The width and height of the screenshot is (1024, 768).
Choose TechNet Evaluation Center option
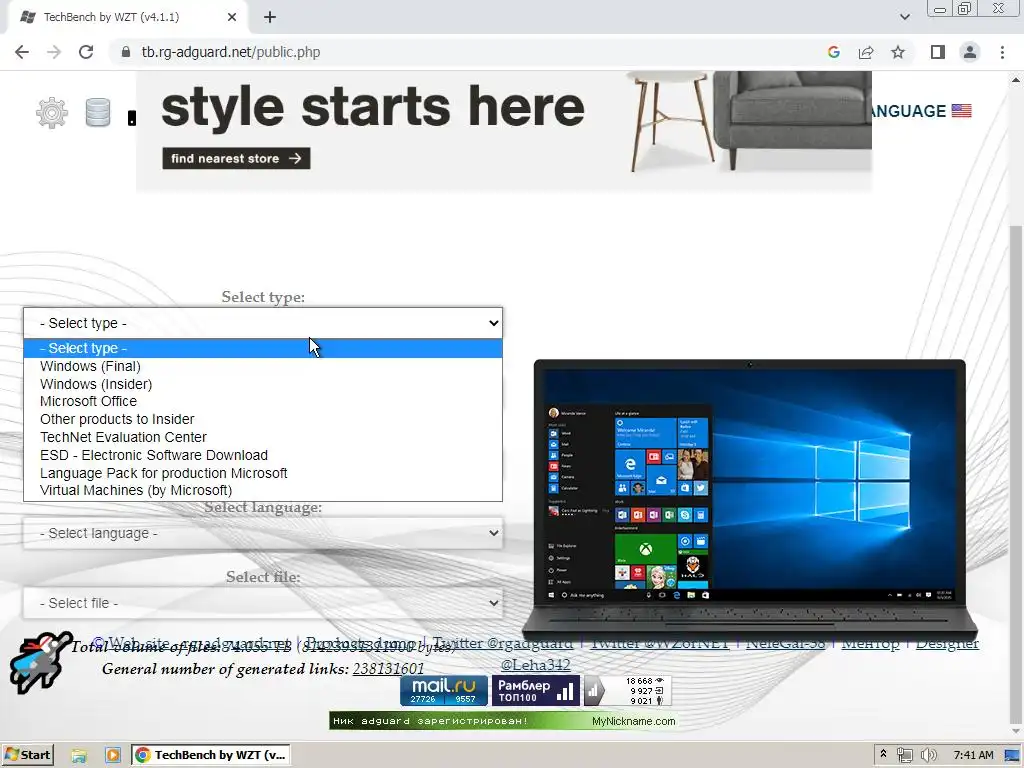263,438
